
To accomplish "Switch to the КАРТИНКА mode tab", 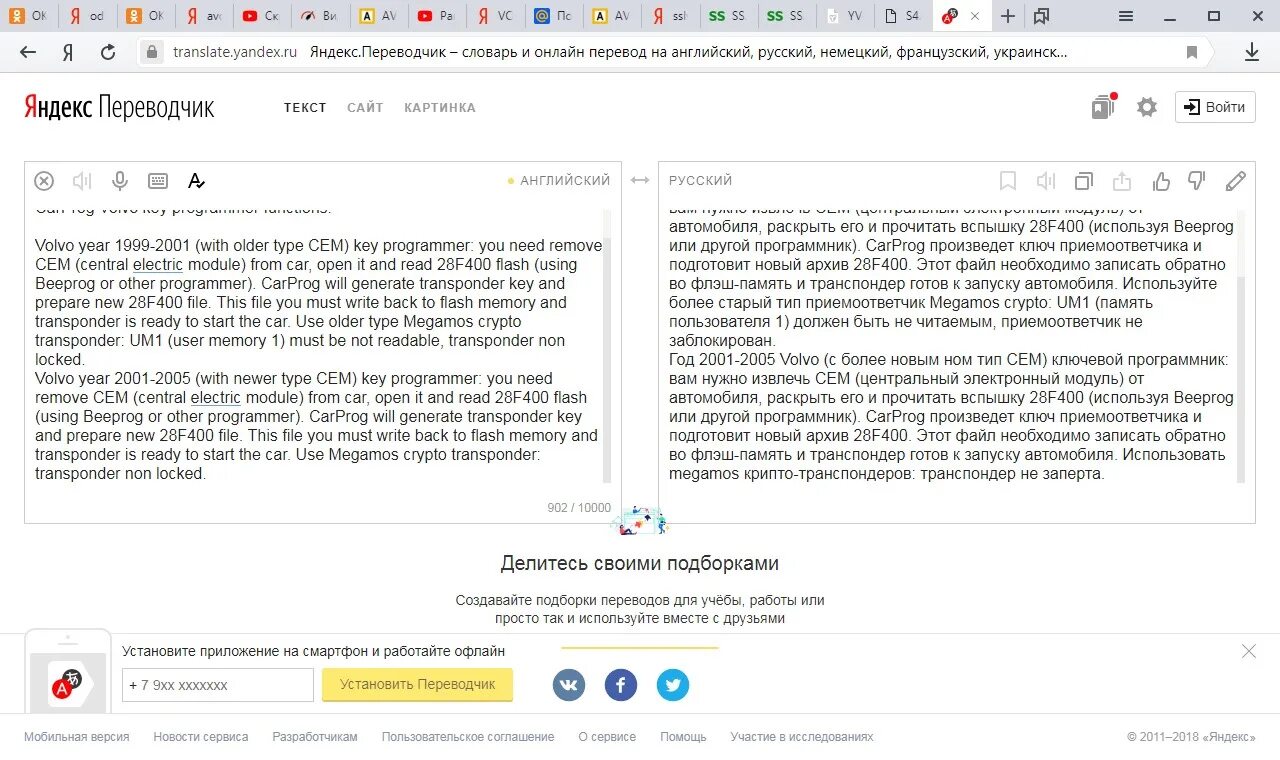I will tap(440, 107).
